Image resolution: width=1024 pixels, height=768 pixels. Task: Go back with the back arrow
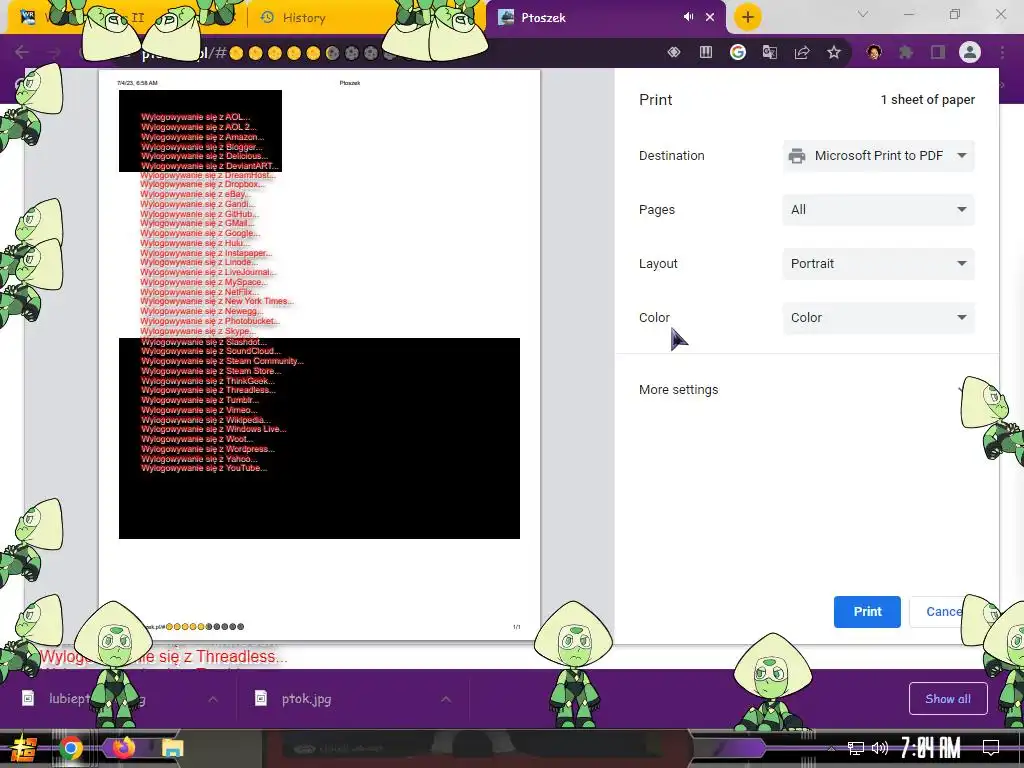pyautogui.click(x=22, y=52)
